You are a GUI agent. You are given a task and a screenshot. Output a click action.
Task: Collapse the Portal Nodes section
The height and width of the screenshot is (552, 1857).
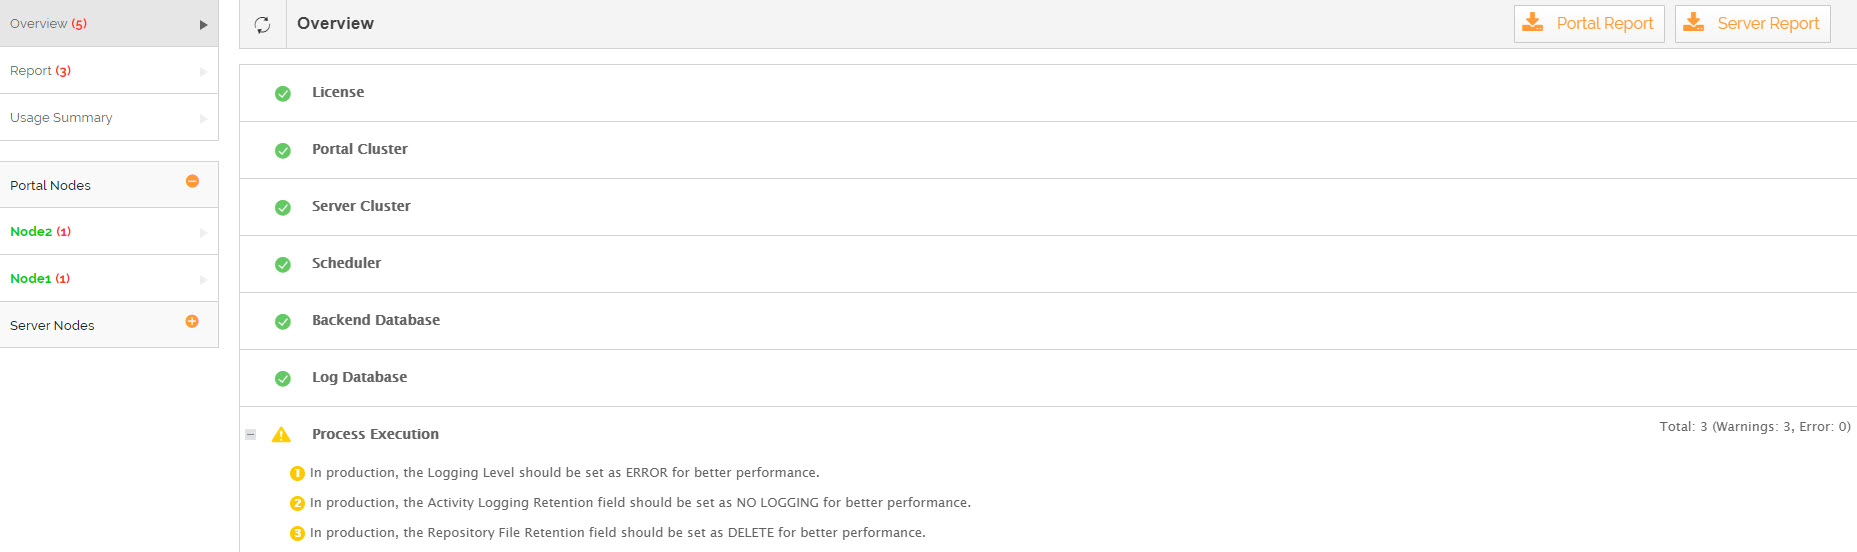192,181
